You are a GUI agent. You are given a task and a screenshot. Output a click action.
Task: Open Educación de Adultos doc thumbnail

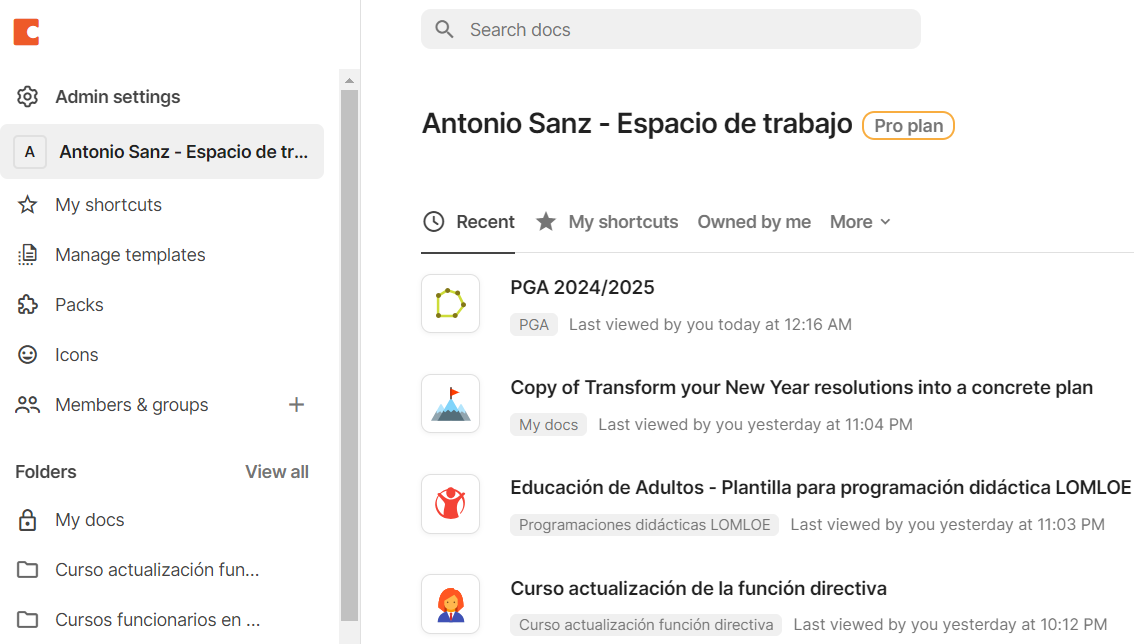tap(451, 504)
